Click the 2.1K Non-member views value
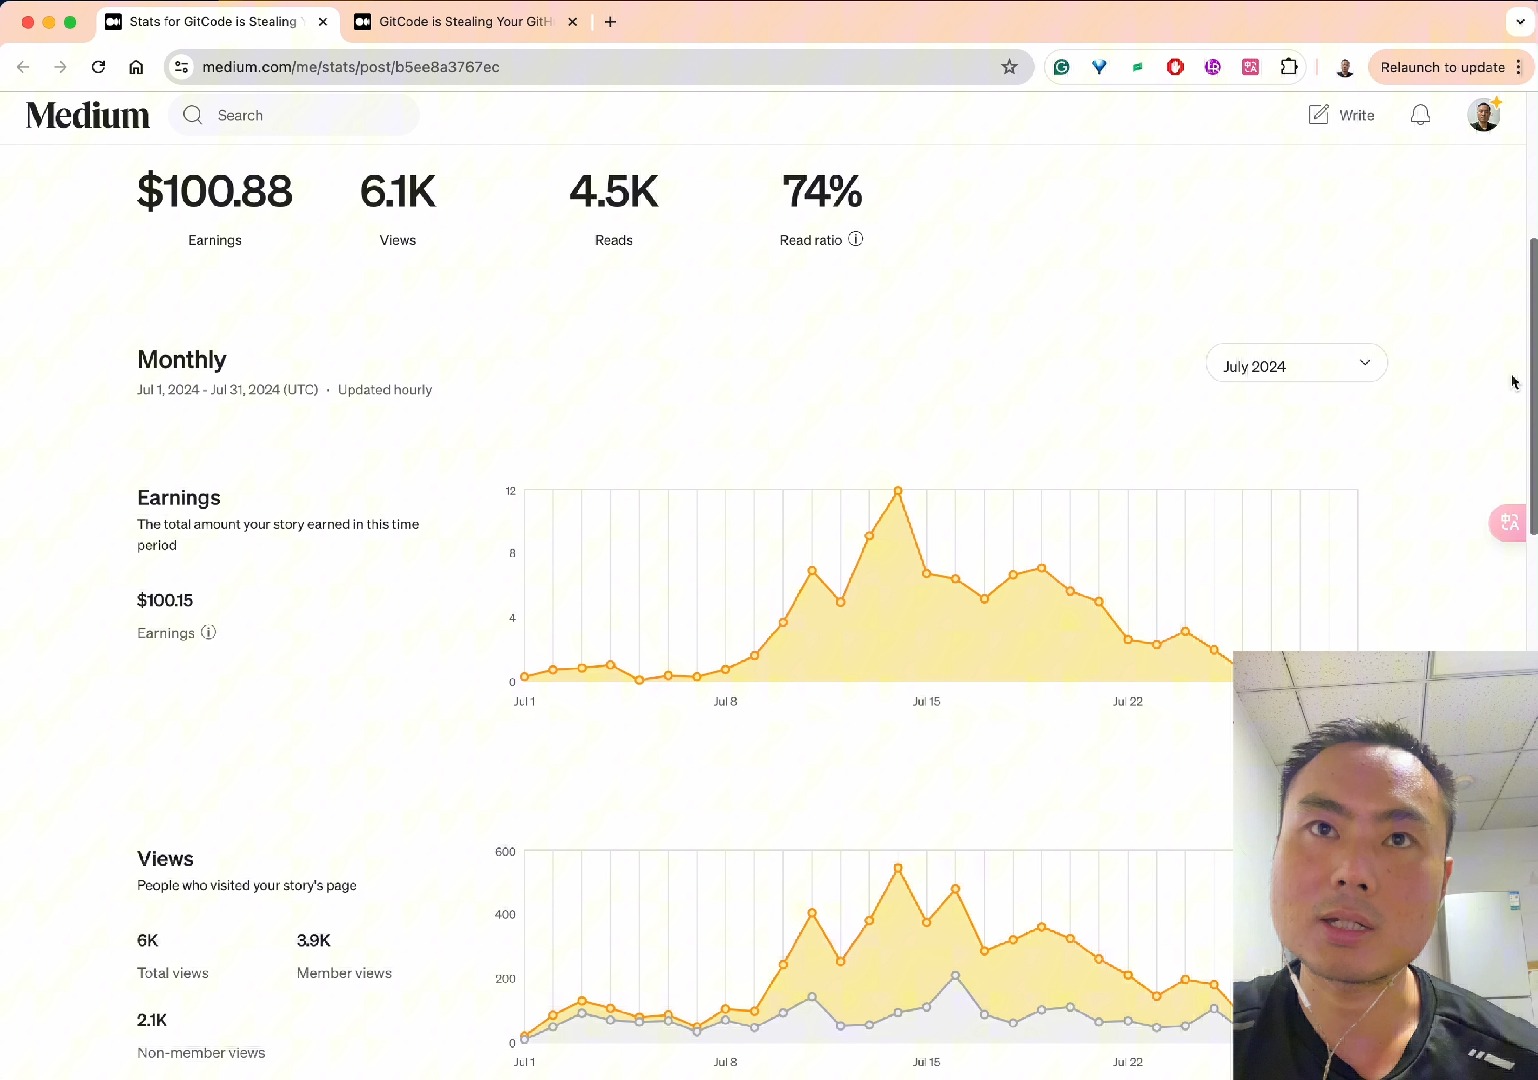The width and height of the screenshot is (1538, 1080). click(152, 1020)
